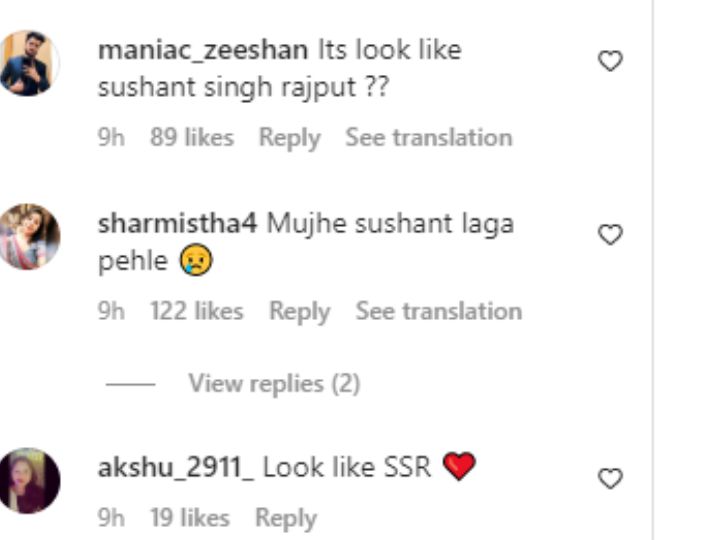Reply to akshu_2911_'s comment

pyautogui.click(x=286, y=518)
